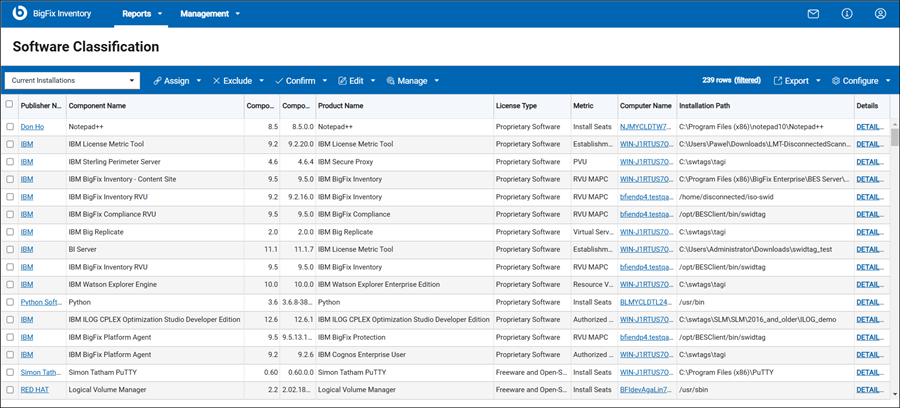Open the Don Ho publisher link
This screenshot has height=408, width=900.
point(32,127)
